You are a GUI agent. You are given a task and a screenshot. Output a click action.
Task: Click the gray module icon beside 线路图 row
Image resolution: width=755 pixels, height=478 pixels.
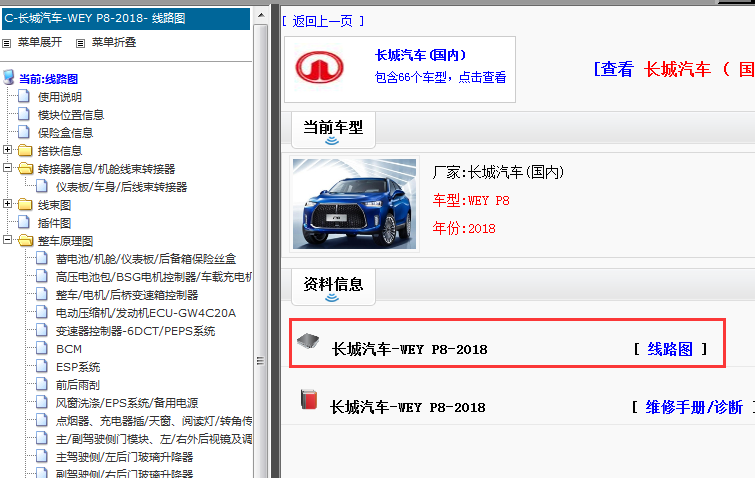[x=308, y=341]
